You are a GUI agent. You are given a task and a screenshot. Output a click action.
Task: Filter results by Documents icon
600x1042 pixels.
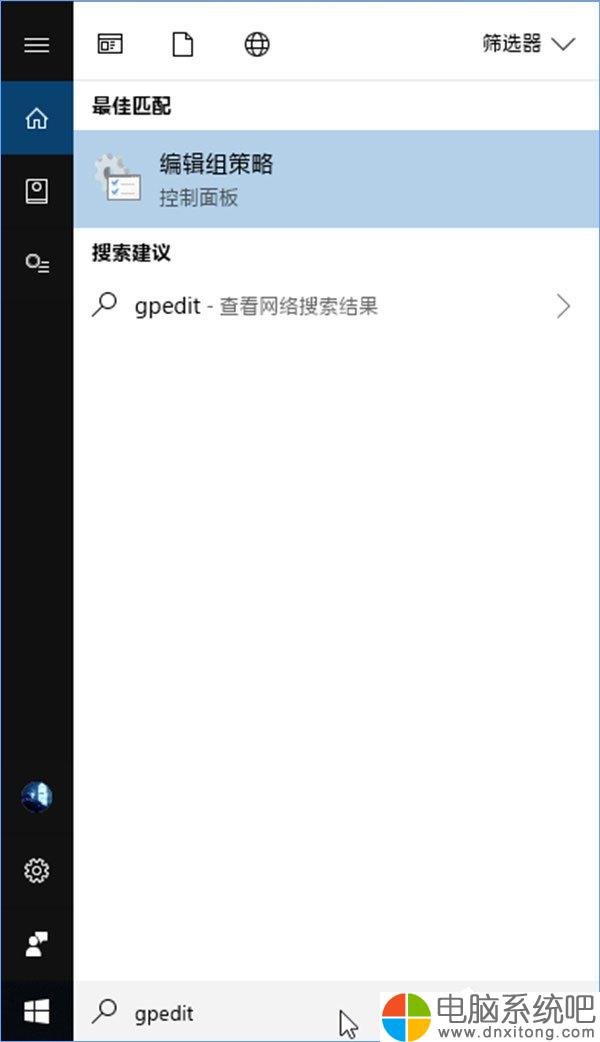pyautogui.click(x=183, y=45)
